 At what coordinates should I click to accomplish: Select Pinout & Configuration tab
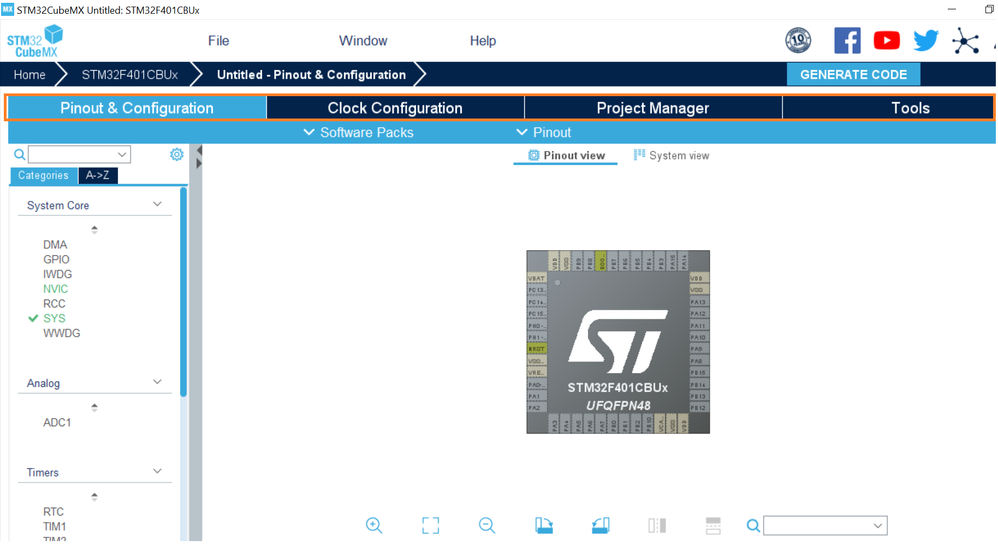pos(137,108)
